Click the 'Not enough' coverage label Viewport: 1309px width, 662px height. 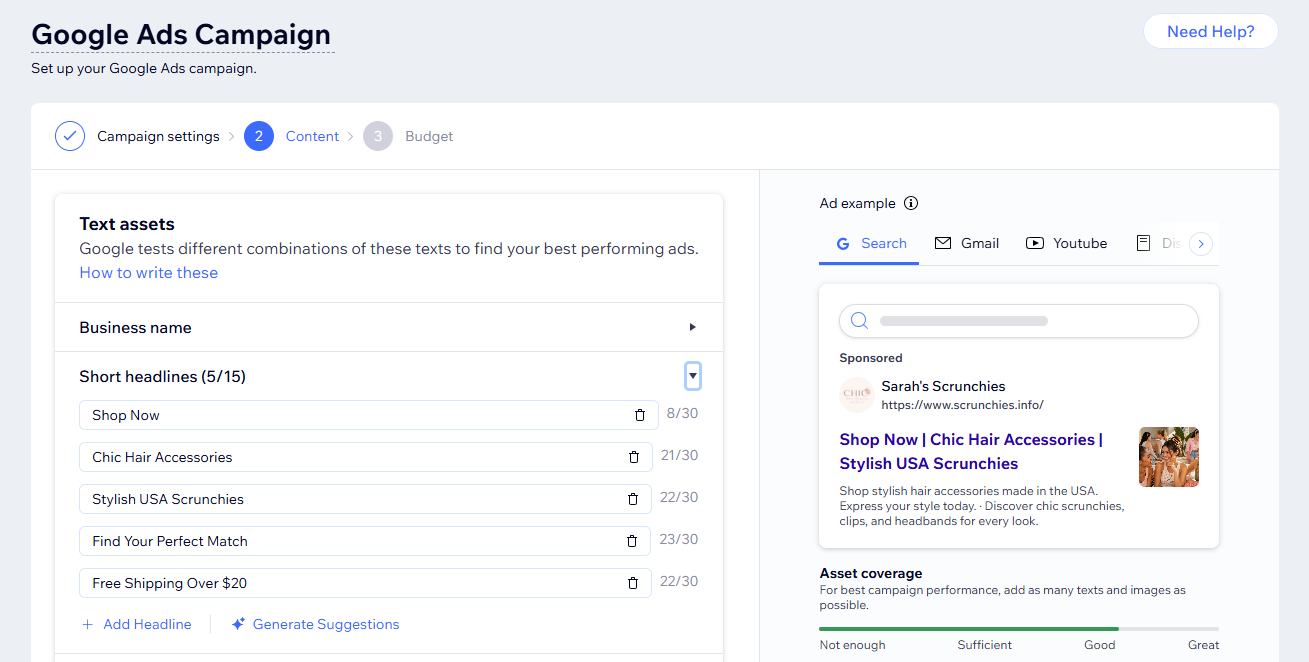tap(852, 645)
